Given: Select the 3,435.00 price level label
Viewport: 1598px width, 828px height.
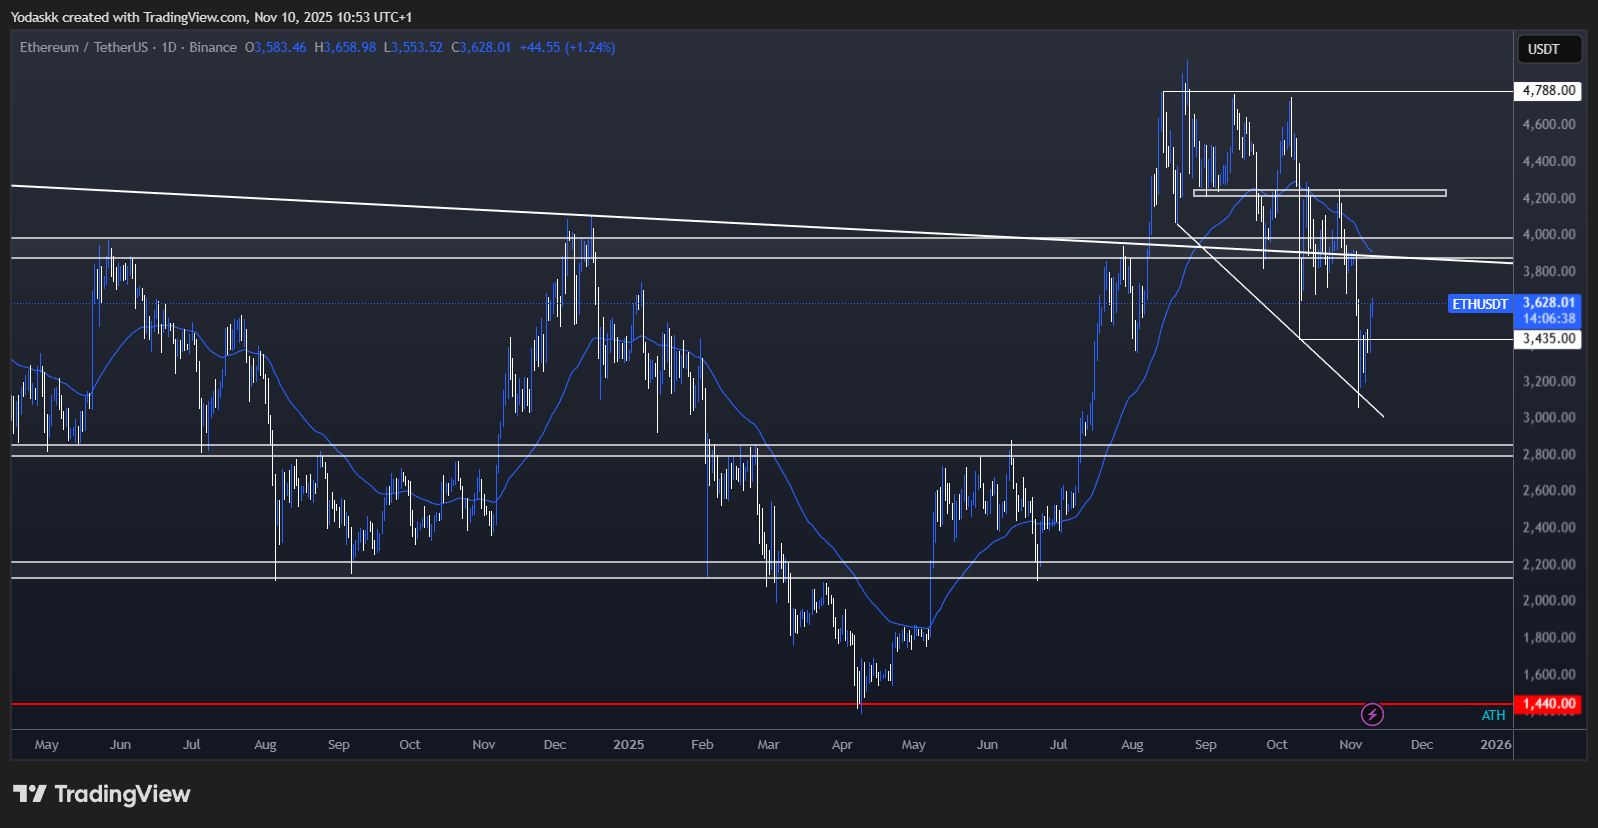Looking at the screenshot, I should (x=1548, y=339).
